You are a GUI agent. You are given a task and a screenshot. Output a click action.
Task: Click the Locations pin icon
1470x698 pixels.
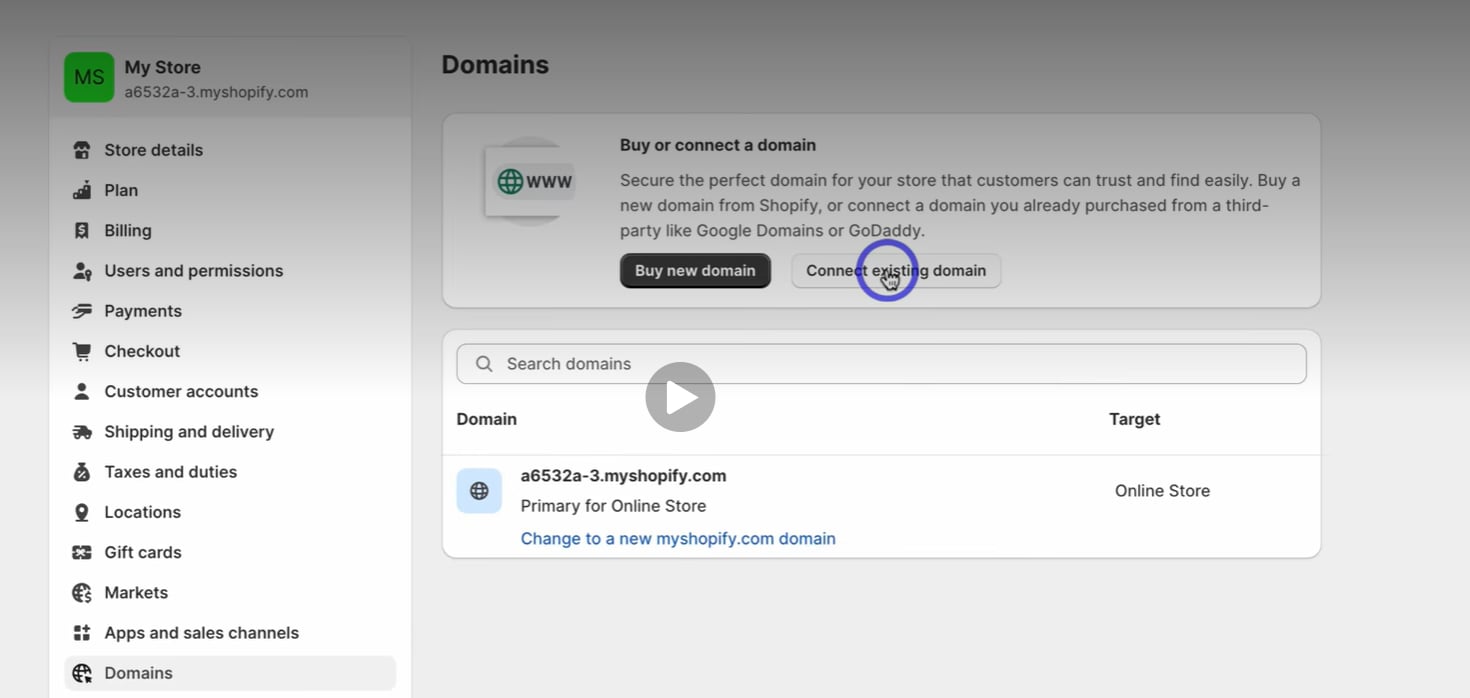[x=82, y=512]
